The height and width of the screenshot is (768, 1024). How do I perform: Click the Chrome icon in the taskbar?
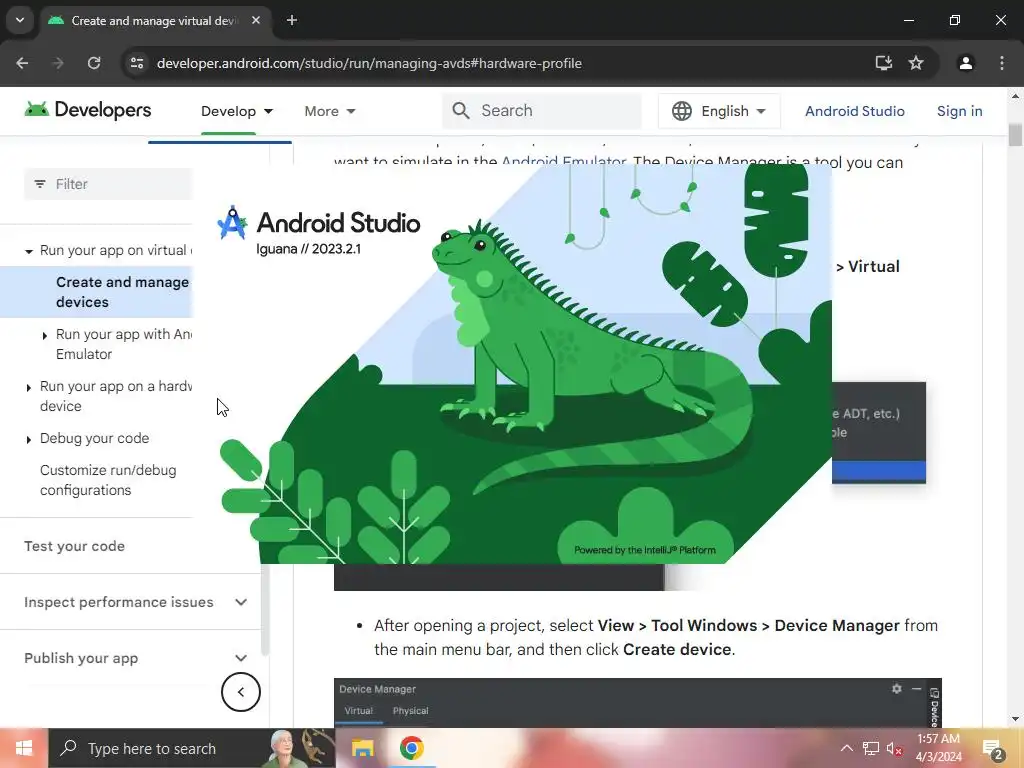click(x=411, y=748)
